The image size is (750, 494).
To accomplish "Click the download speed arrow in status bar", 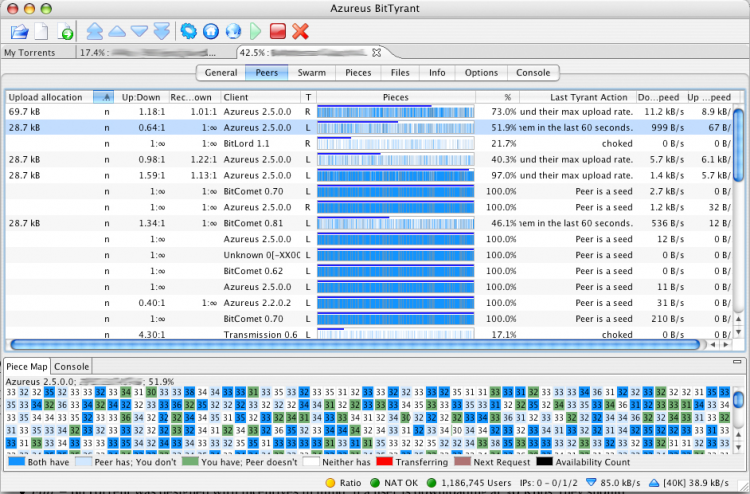I will [x=591, y=483].
